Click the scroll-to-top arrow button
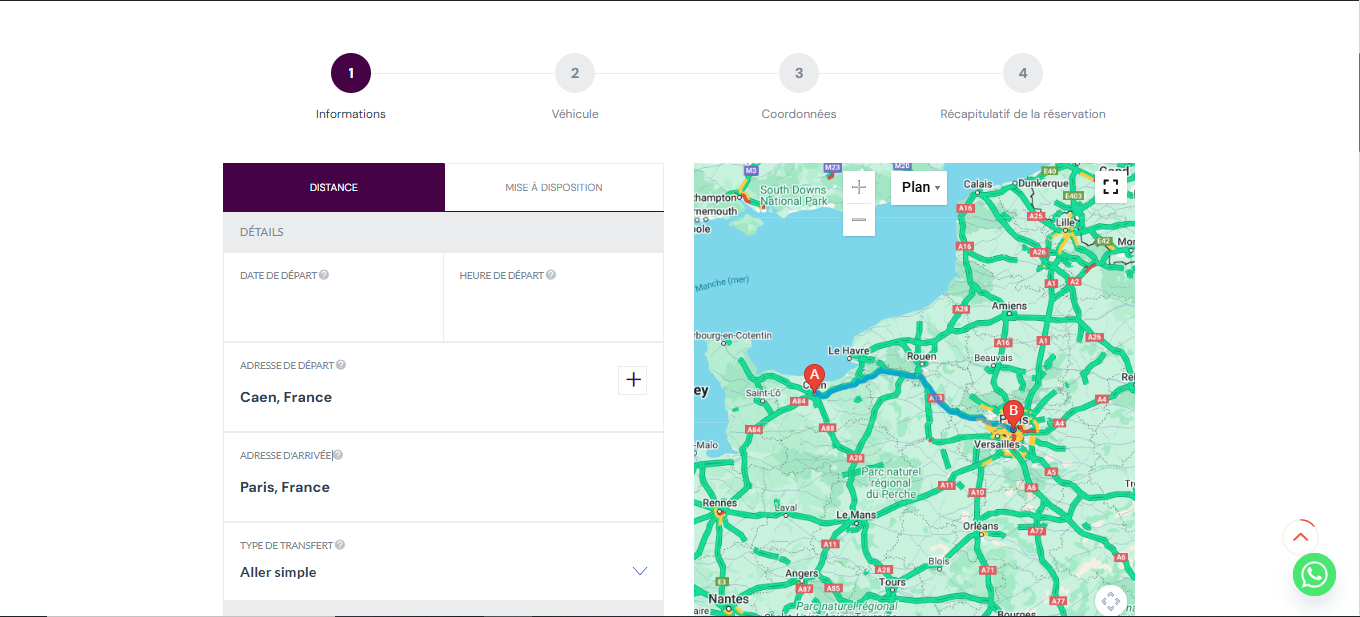Screen dimensions: 1360x617 tap(1300, 537)
